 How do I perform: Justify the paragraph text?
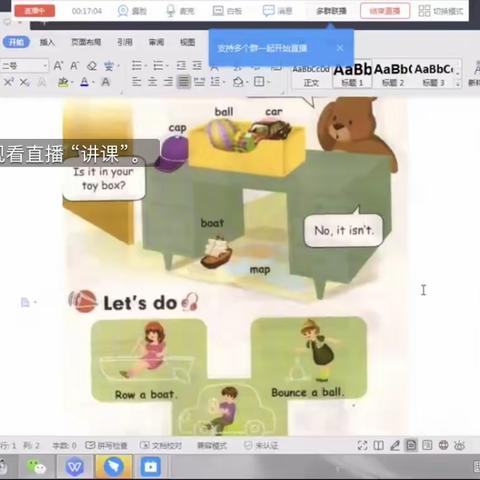[184, 82]
